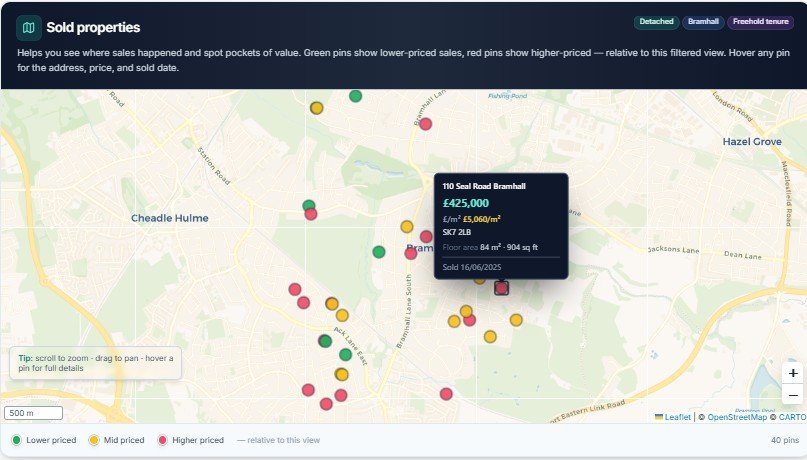This screenshot has height=460, width=807.
Task: Zoom out with the minus button
Action: click(793, 395)
